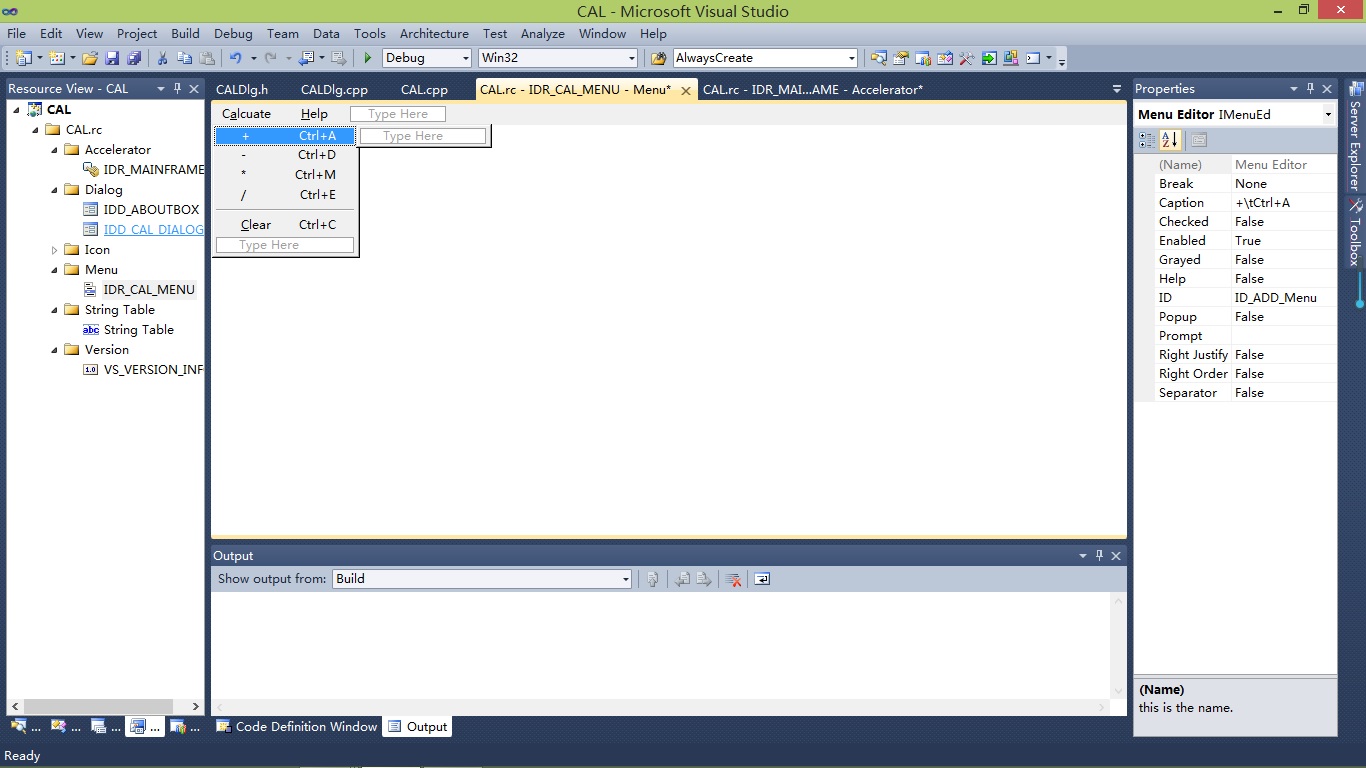Switch to the CAL.rc IDR_MAINFRAME Accelerator tab
Viewport: 1366px width, 768px height.
[x=813, y=89]
